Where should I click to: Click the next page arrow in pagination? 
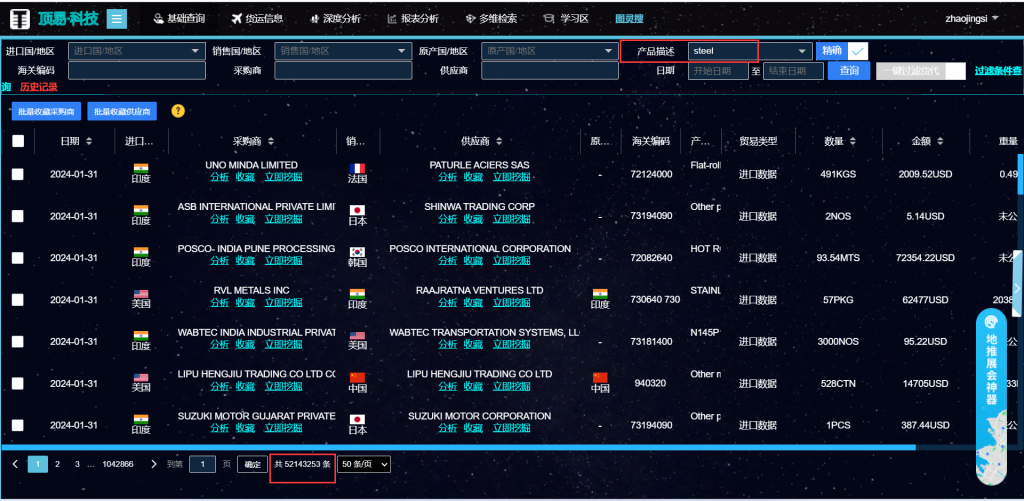click(153, 464)
